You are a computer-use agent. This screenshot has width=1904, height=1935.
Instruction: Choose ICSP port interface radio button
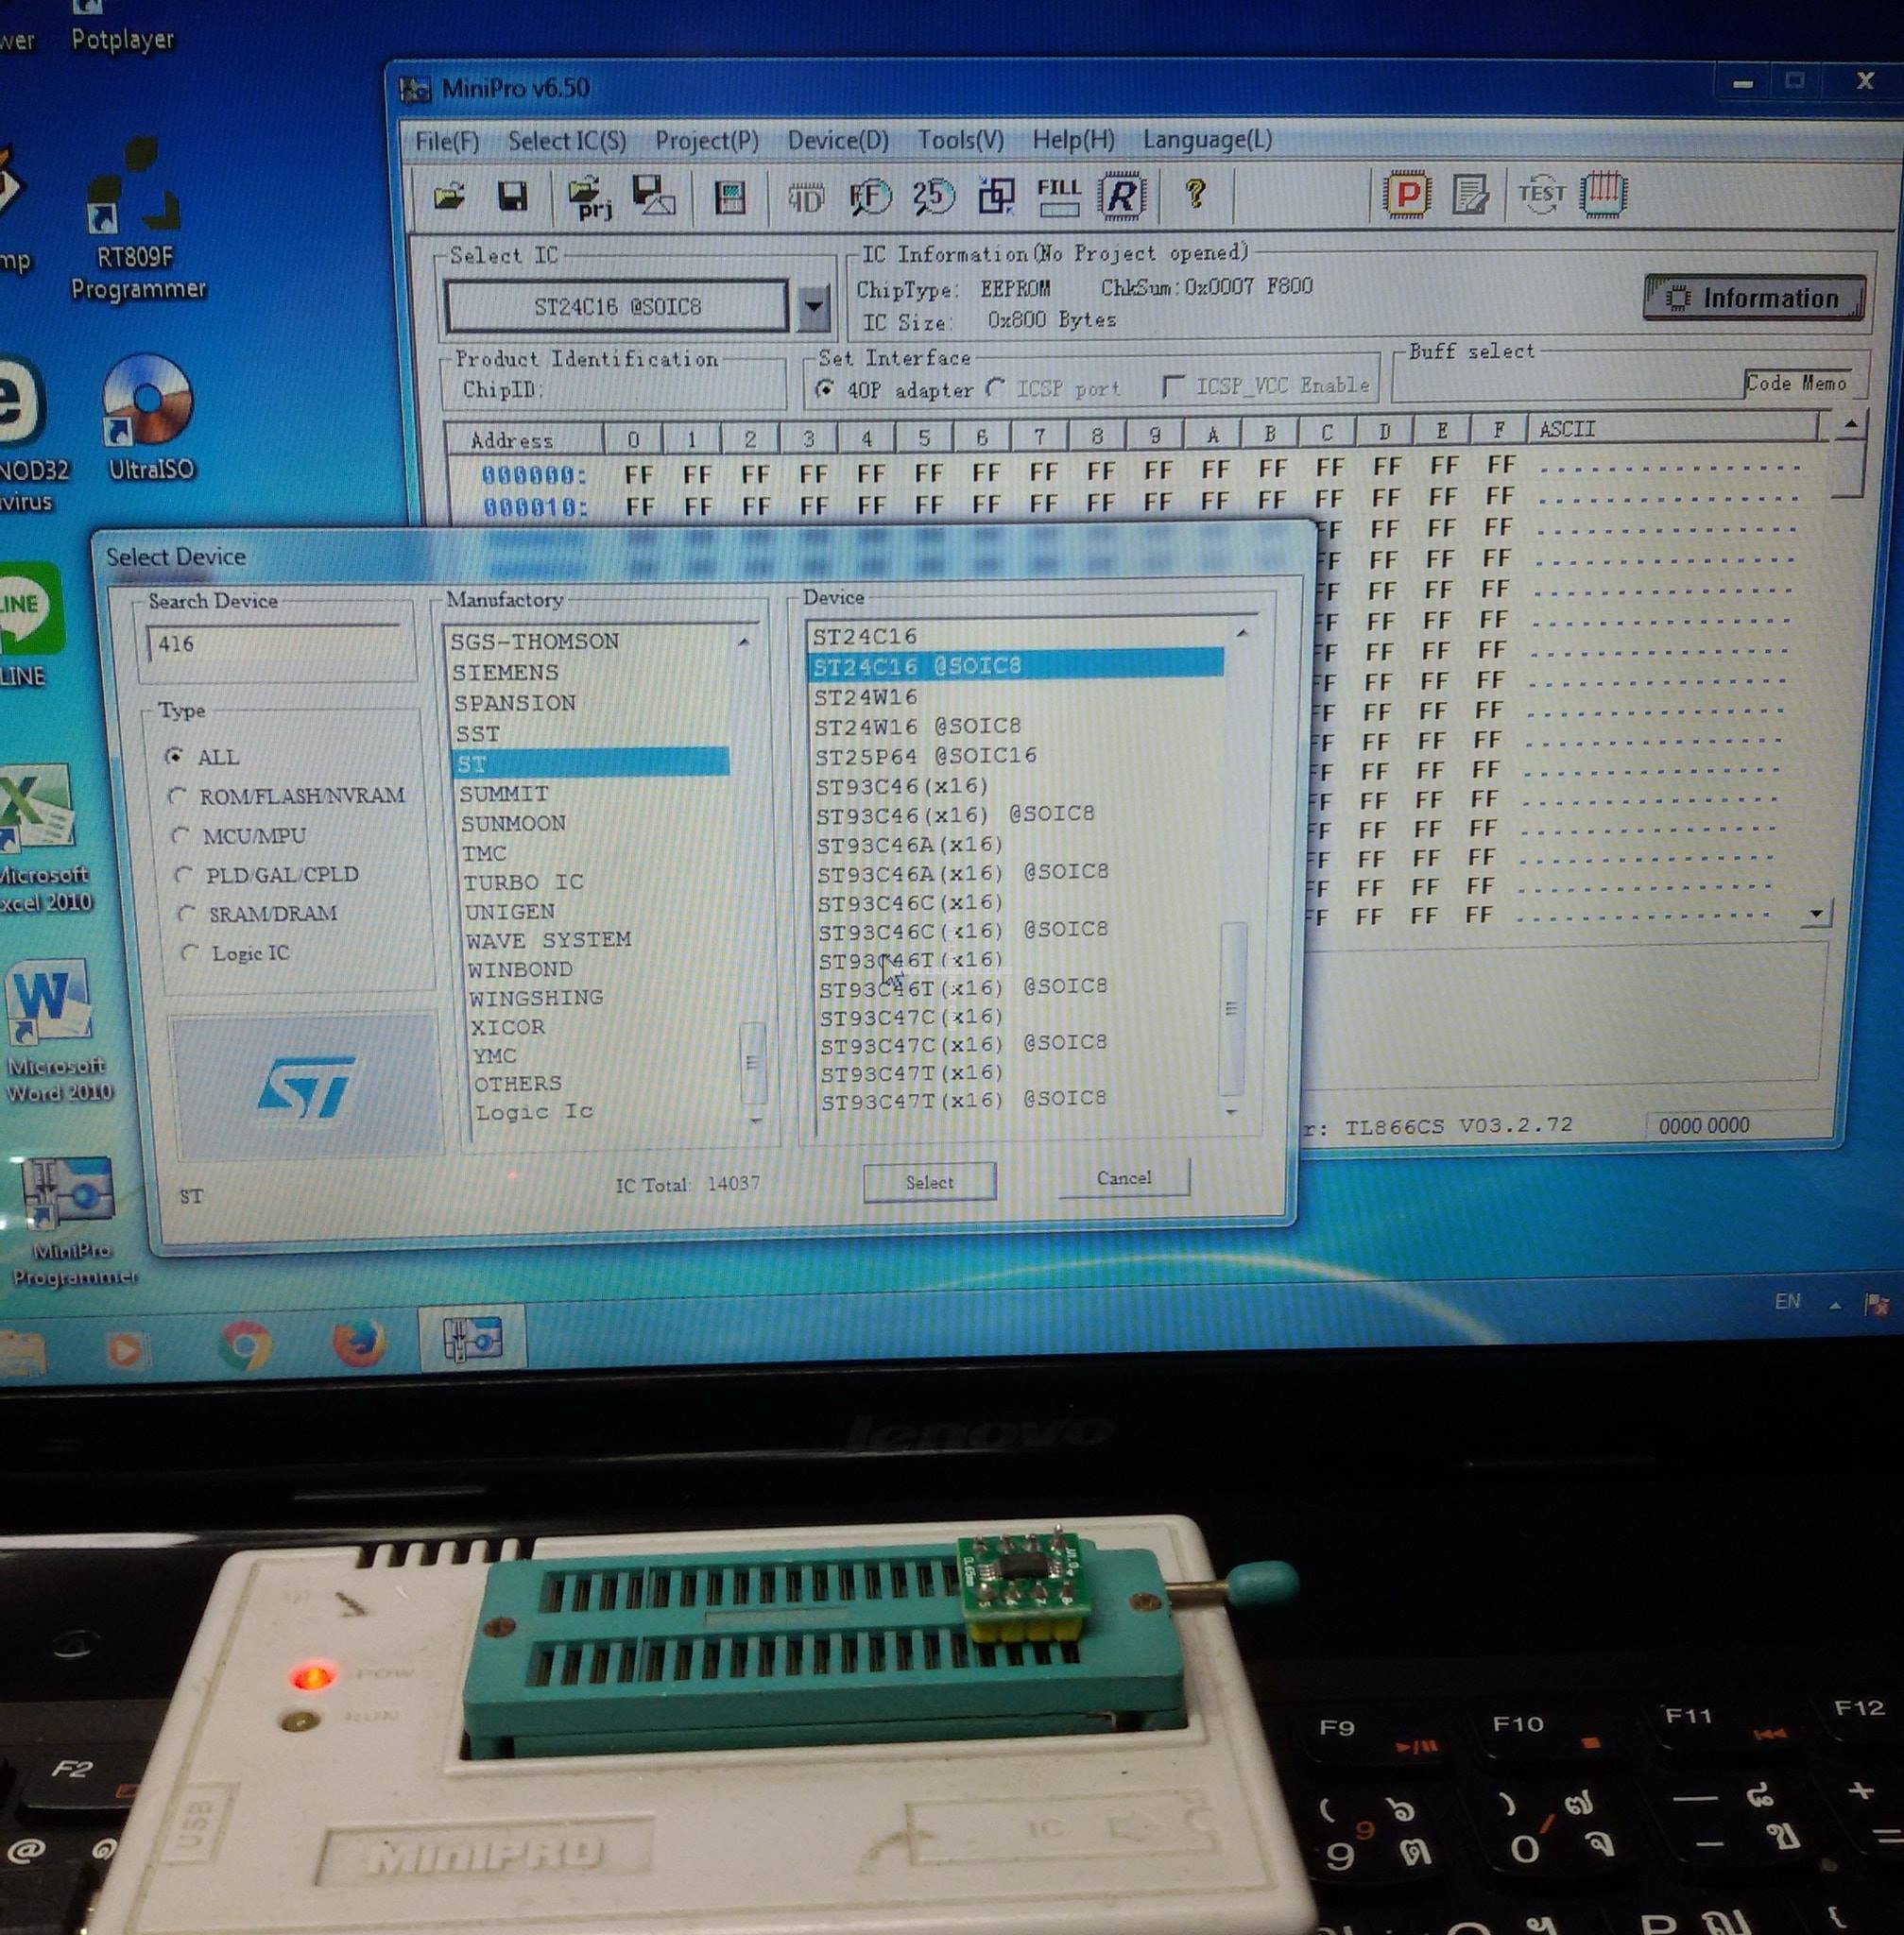(x=995, y=387)
